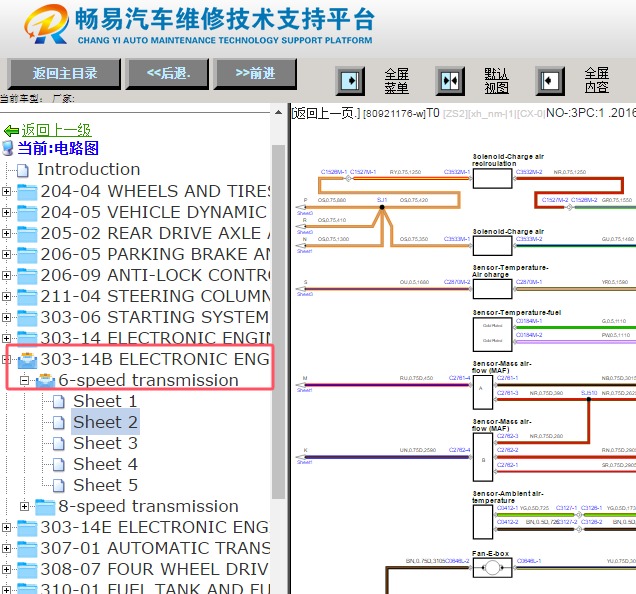Go back with the <<后退 button
This screenshot has width=636, height=594.
pos(168,73)
